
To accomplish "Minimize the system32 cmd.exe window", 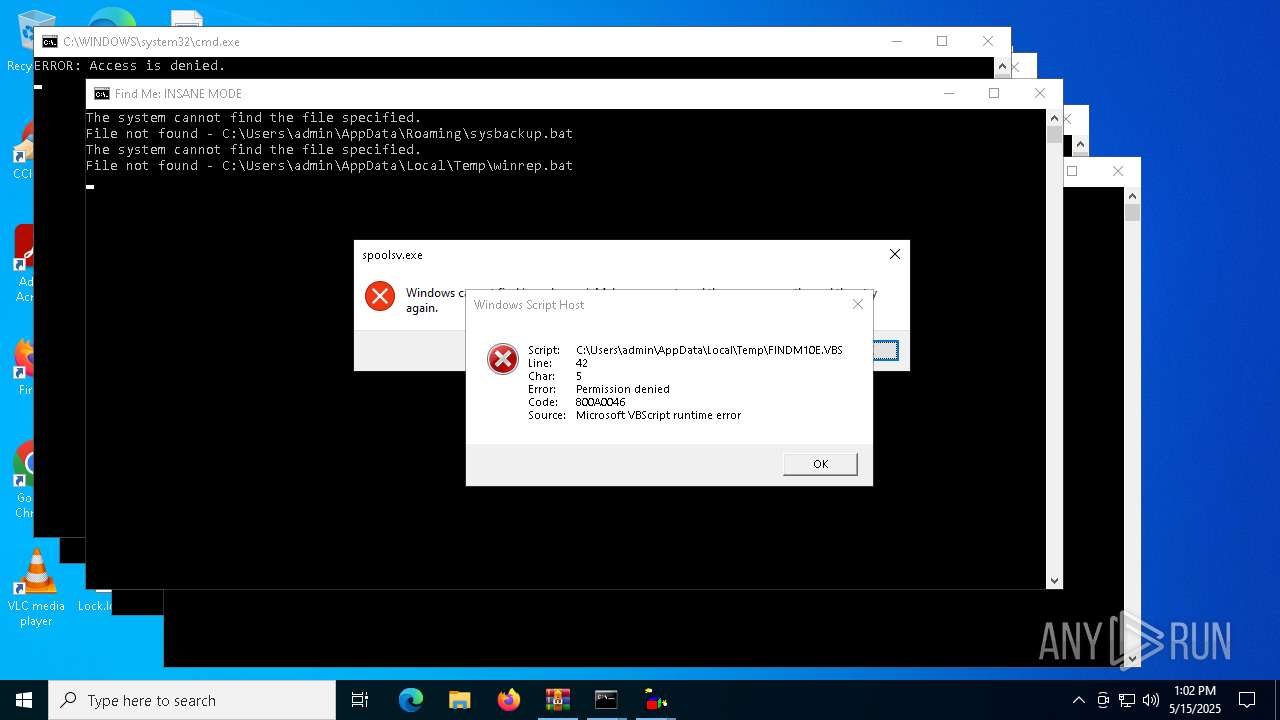I will point(895,41).
